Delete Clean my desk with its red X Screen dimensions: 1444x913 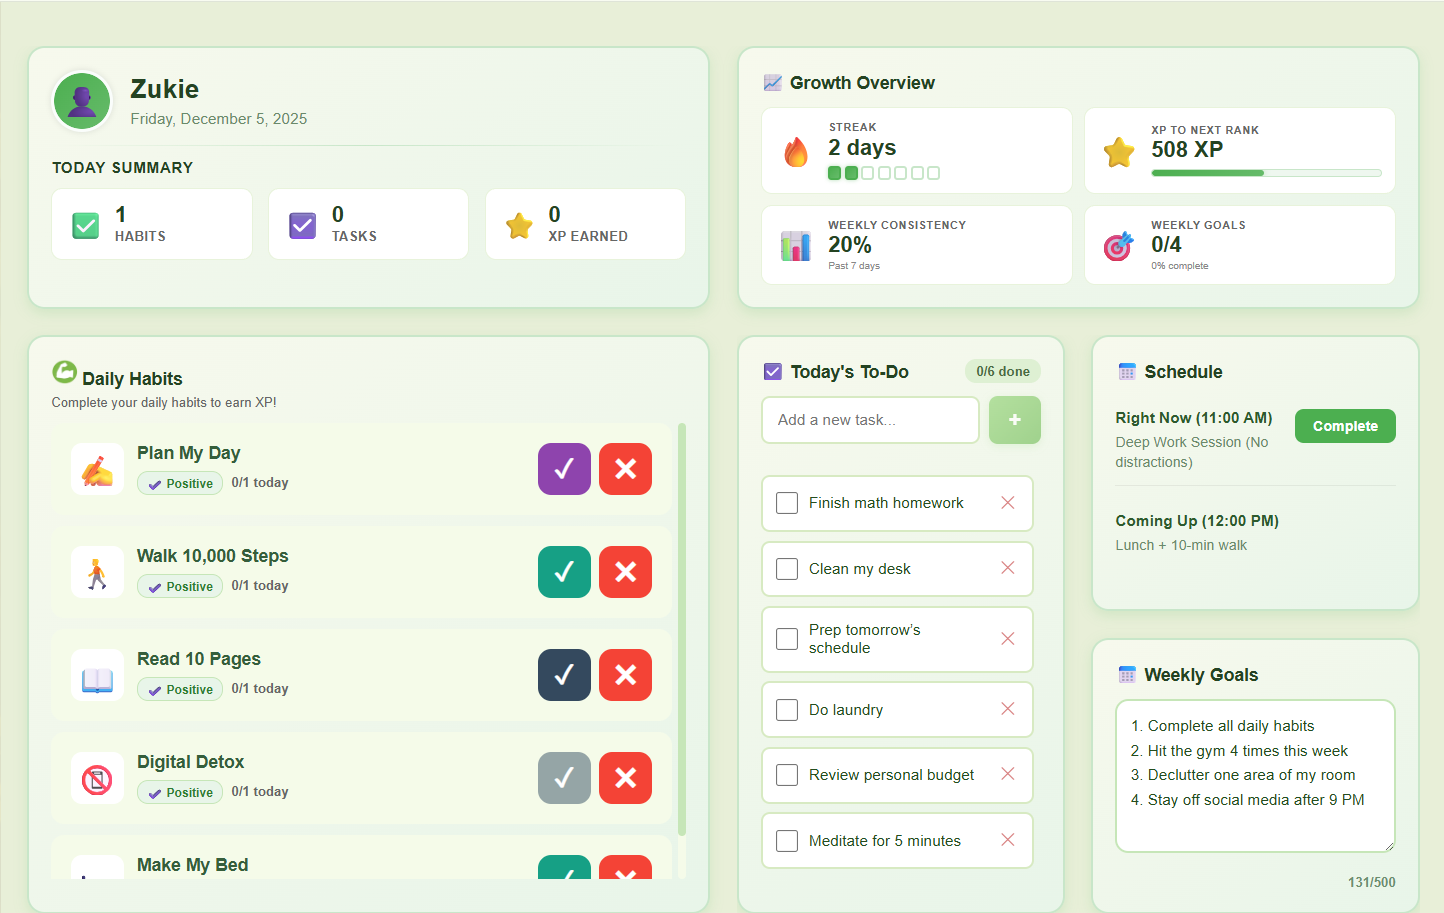(1007, 568)
